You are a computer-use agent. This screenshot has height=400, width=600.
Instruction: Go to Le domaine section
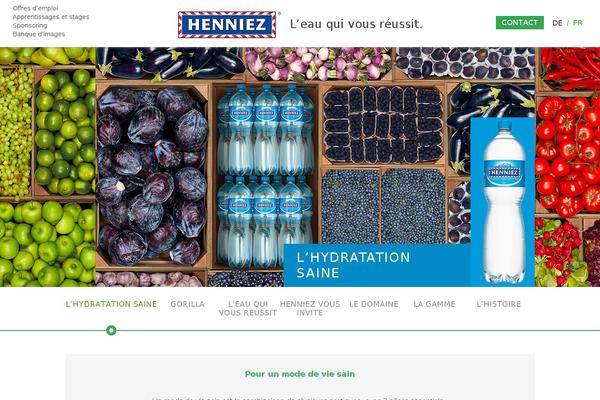[374, 304]
